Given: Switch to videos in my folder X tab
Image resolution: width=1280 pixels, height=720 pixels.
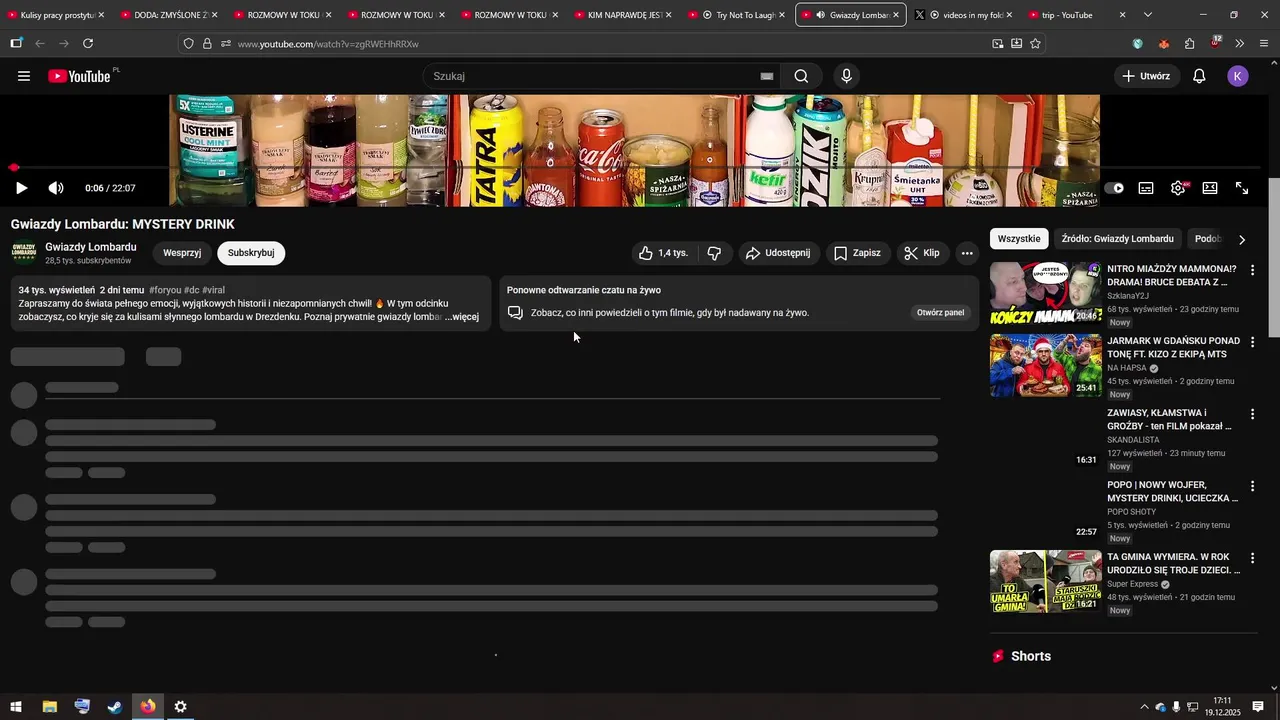Looking at the screenshot, I should 963,15.
